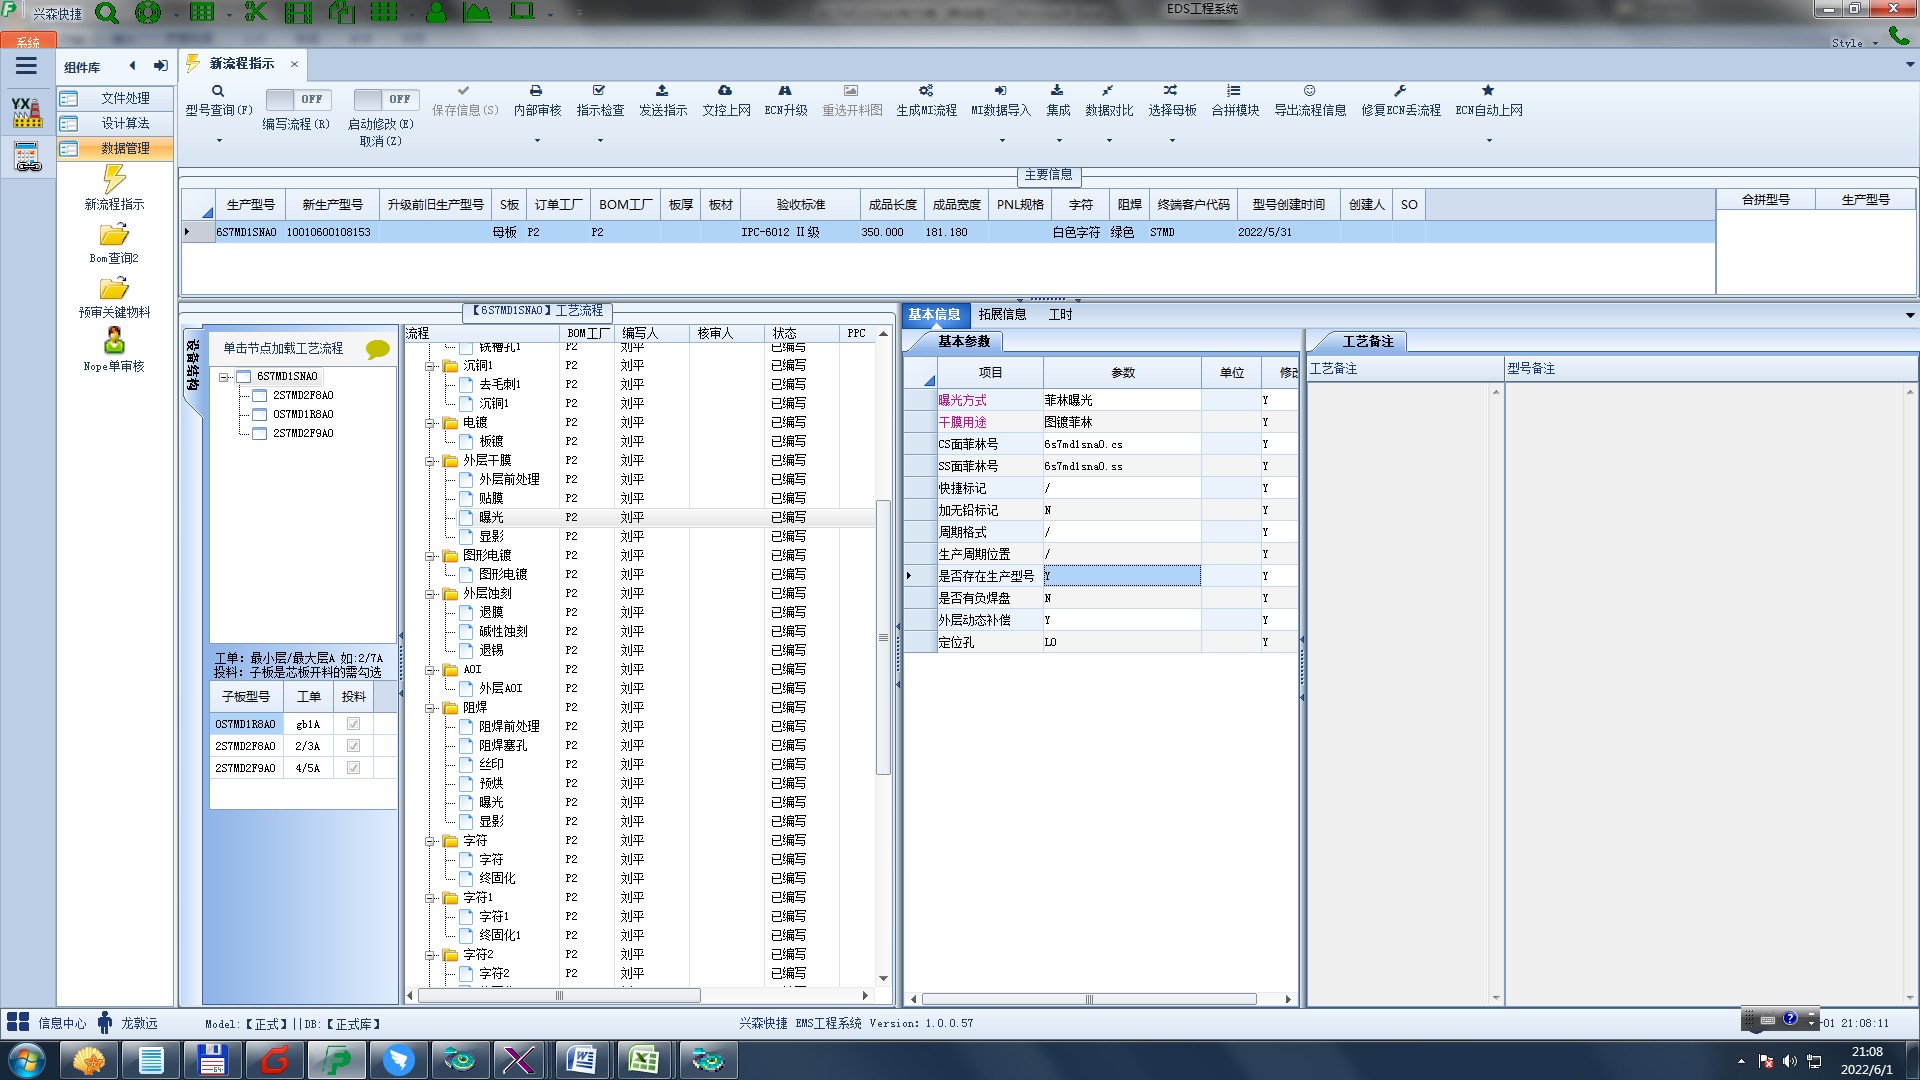This screenshot has height=1080, width=1920.
Task: Click the 选择母板 shuffle icon
Action: click(x=1171, y=91)
